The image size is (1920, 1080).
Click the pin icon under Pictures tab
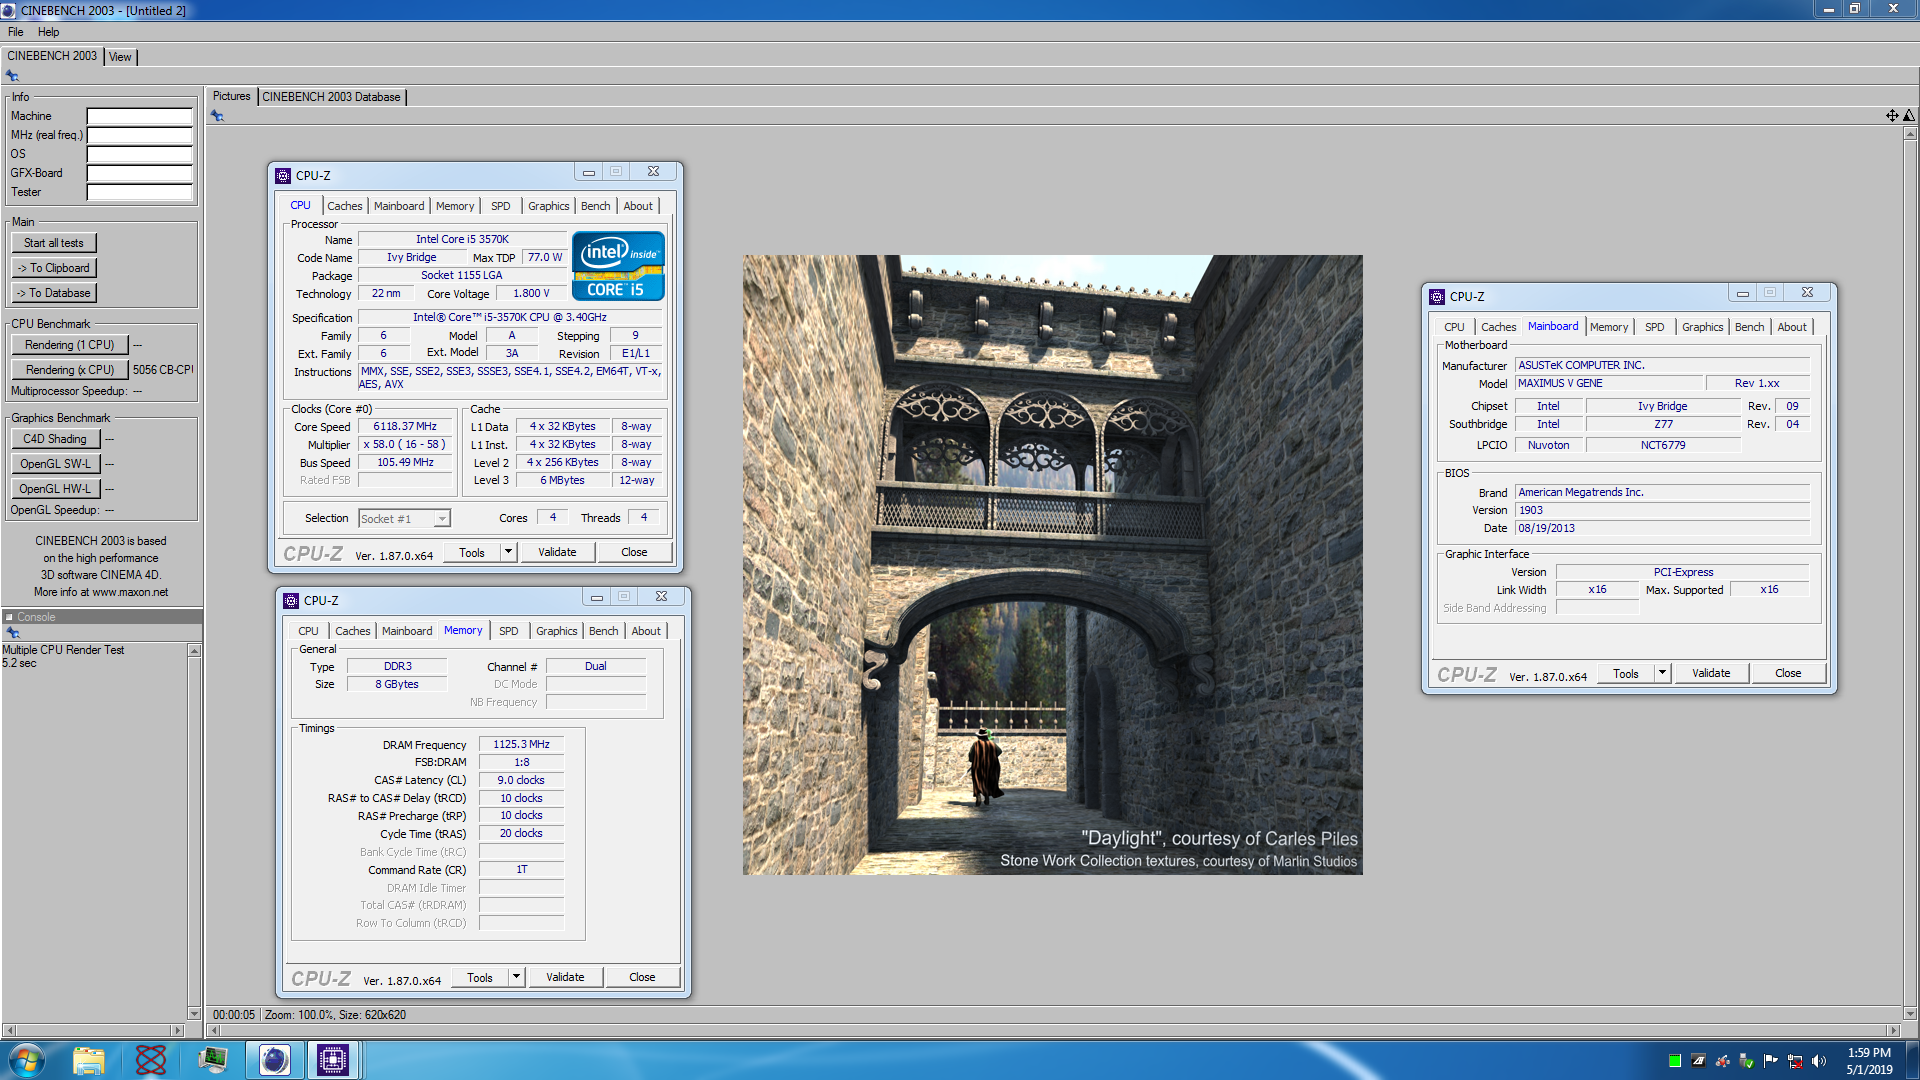tap(217, 116)
